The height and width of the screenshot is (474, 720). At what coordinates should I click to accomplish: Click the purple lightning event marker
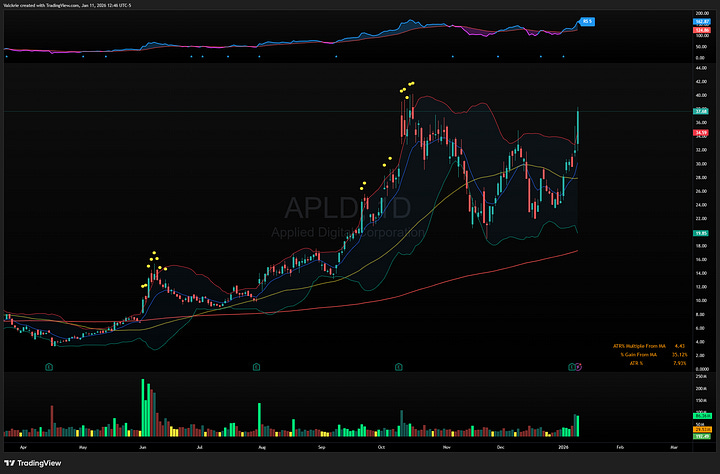(579, 367)
